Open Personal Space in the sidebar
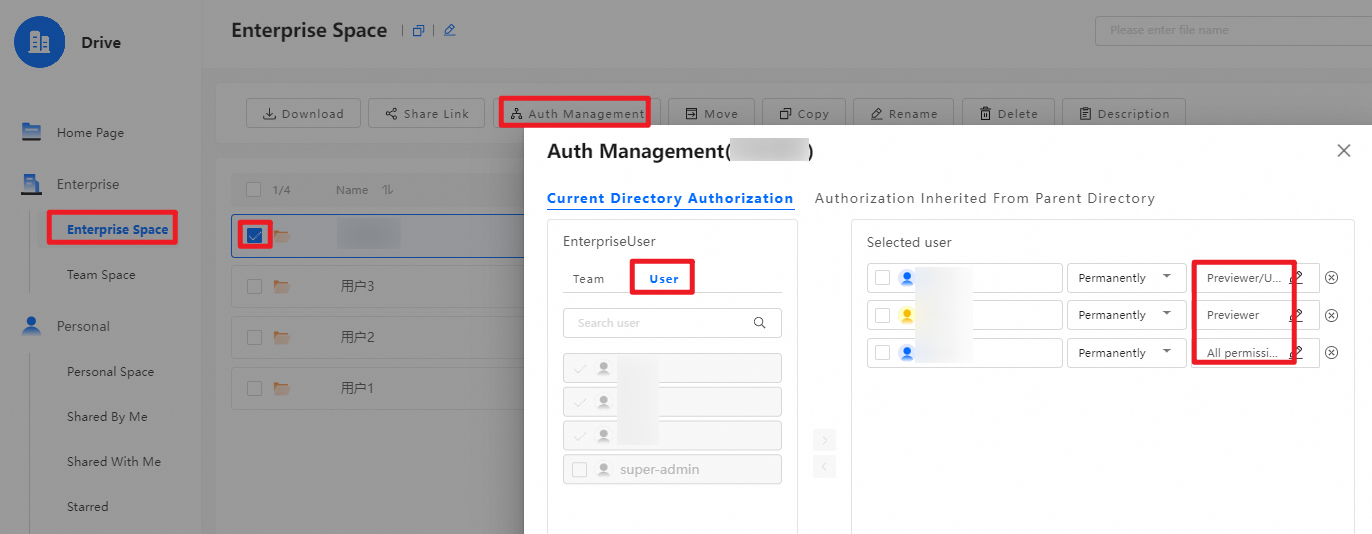This screenshot has height=534, width=1372. (110, 372)
